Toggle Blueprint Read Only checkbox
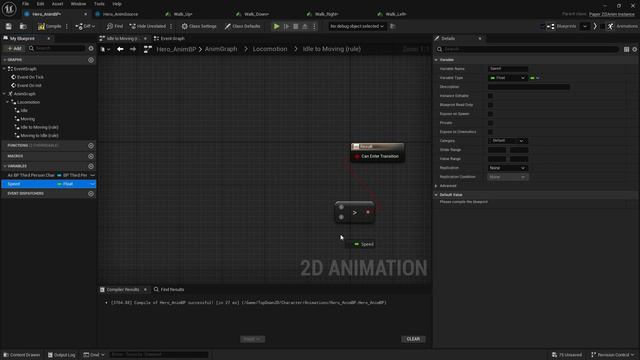640x360 pixels. coord(490,104)
